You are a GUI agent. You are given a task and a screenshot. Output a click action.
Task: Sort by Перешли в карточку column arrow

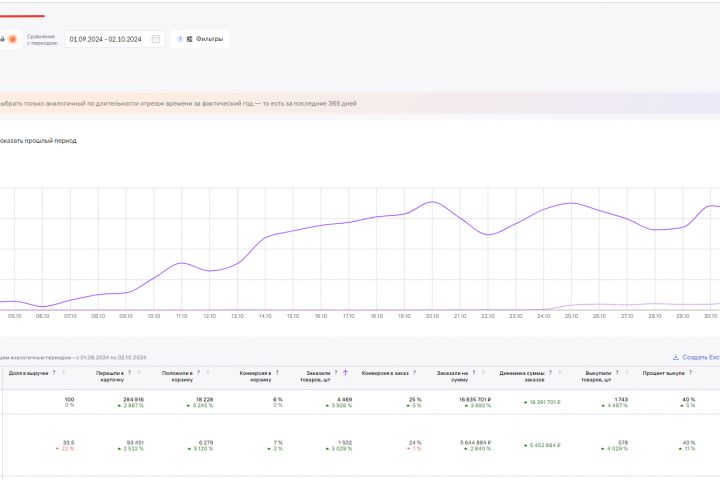point(140,372)
